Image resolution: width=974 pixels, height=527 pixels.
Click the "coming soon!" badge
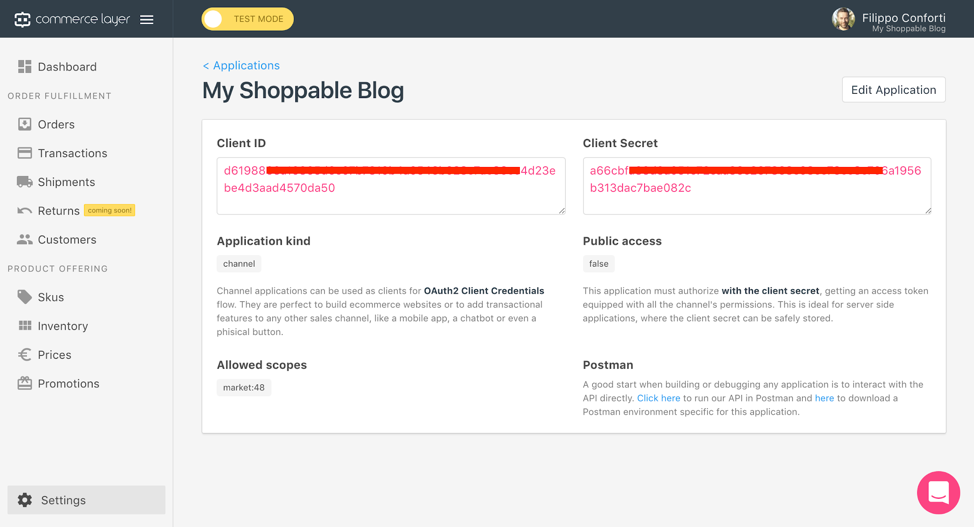pyautogui.click(x=109, y=211)
